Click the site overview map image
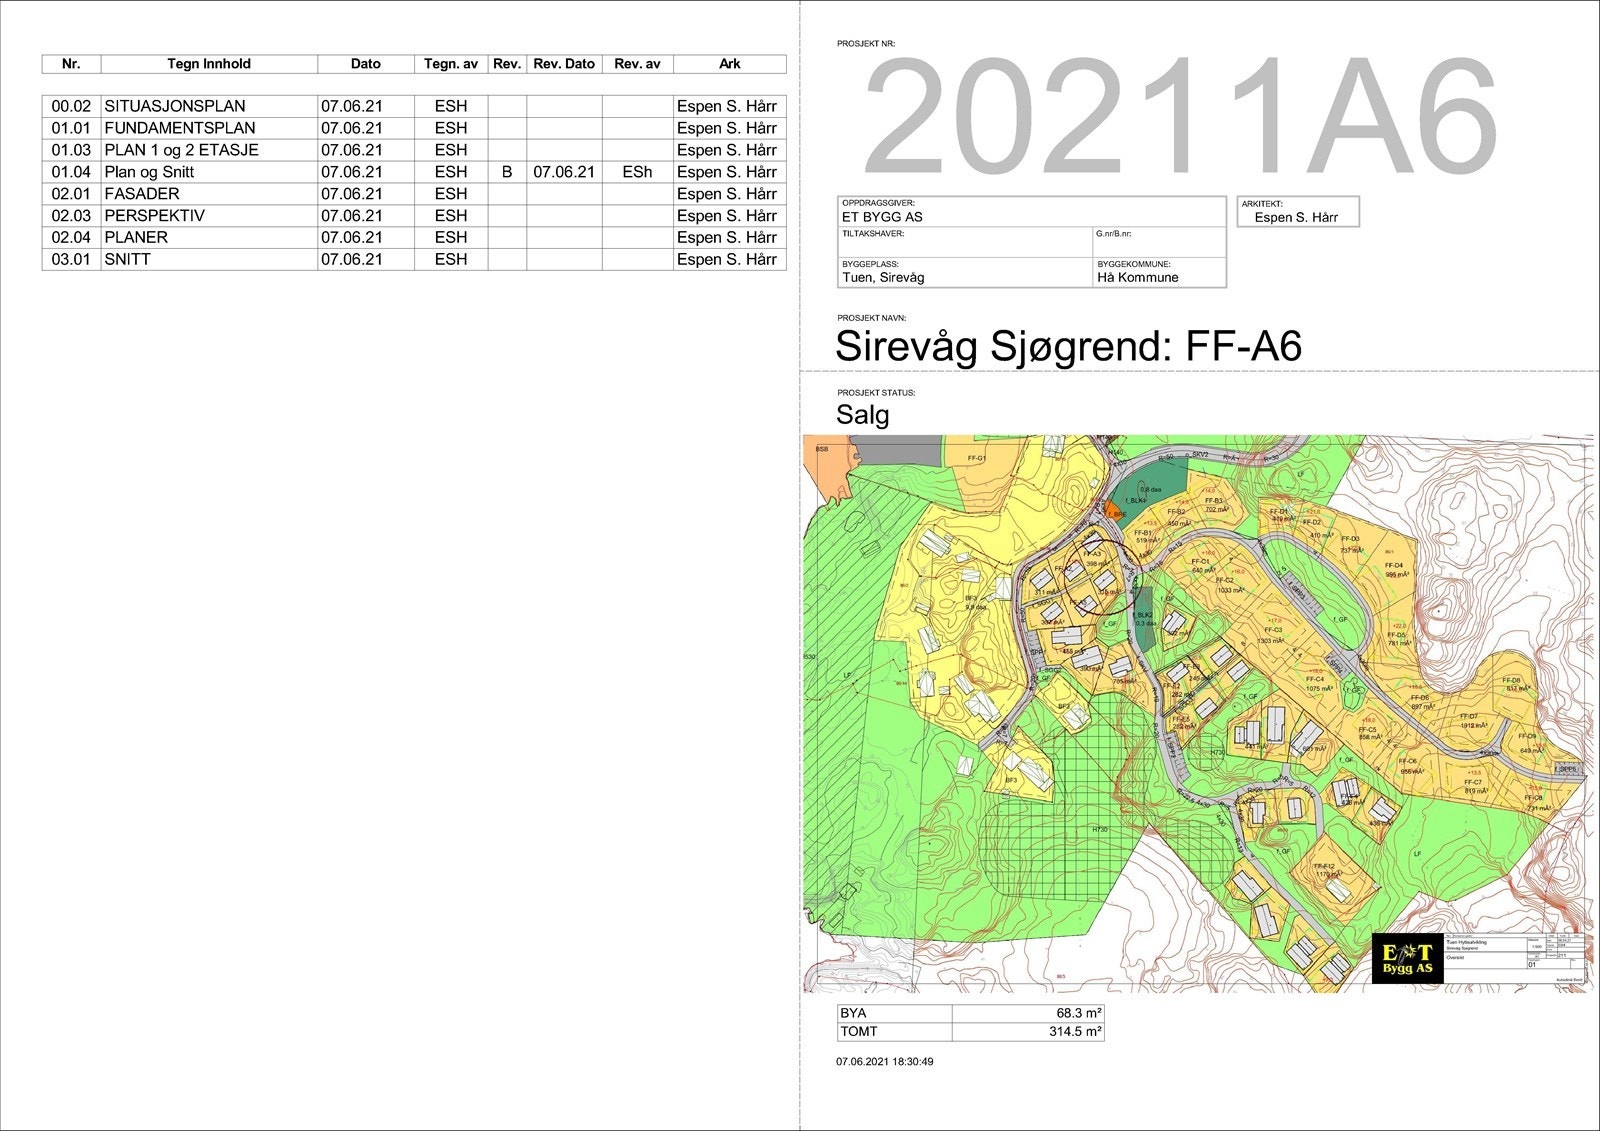The height and width of the screenshot is (1131, 1600). coord(1198,714)
